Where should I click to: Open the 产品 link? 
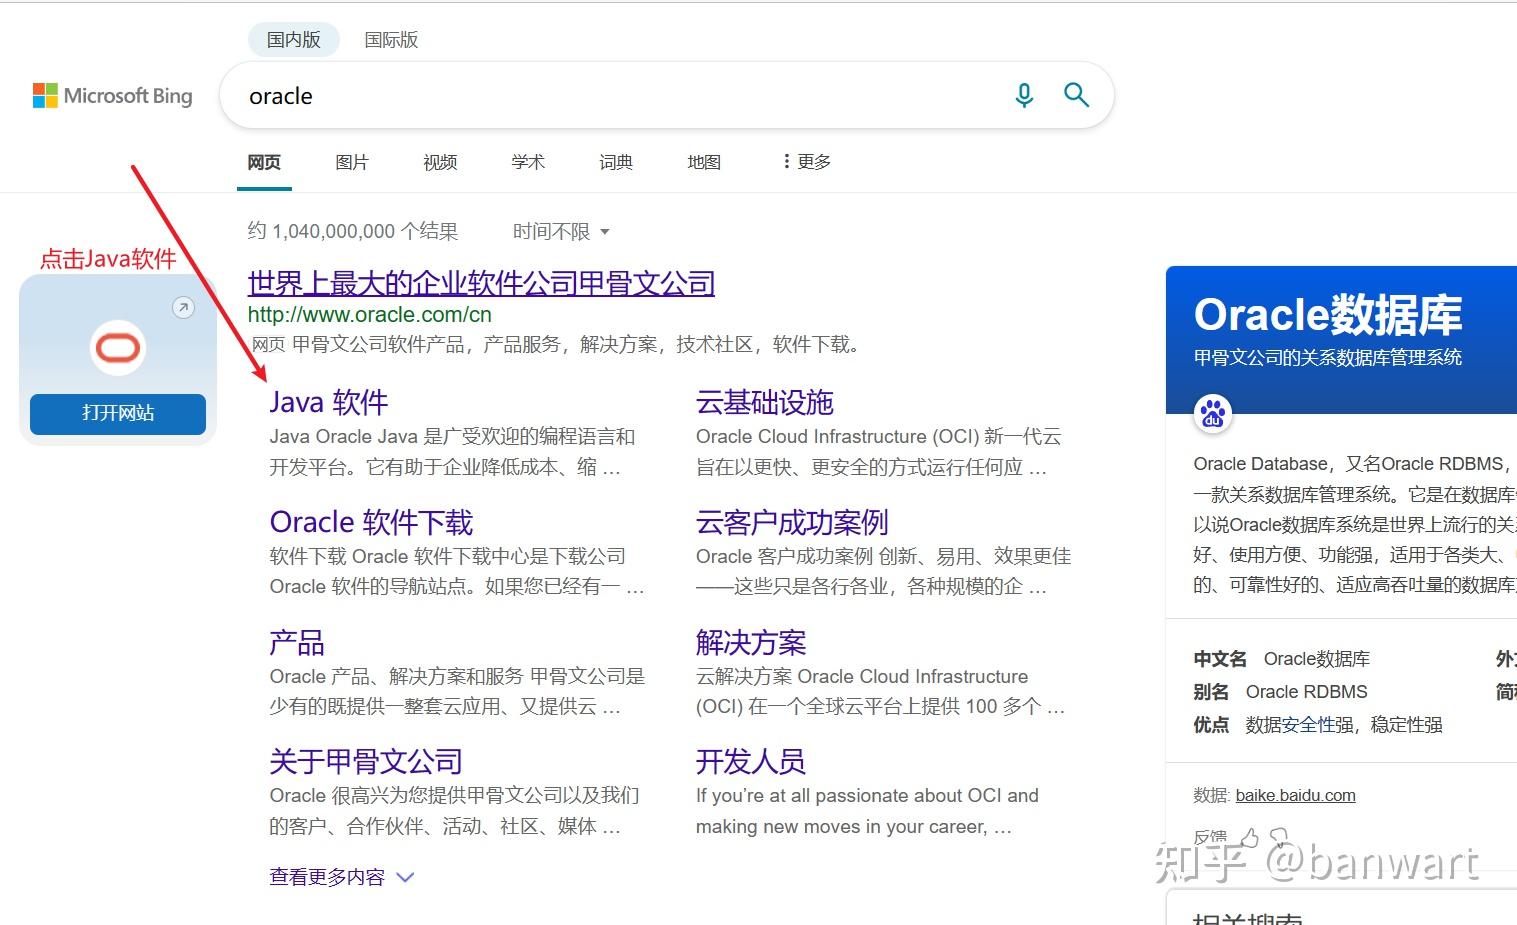click(297, 643)
